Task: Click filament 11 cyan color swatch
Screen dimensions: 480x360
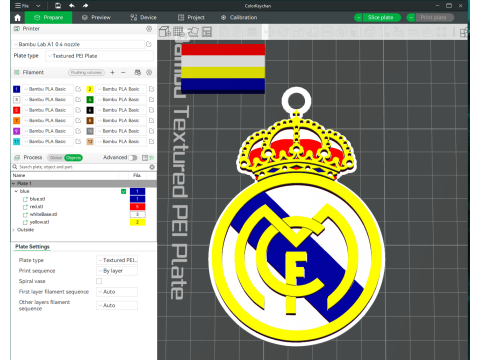Action: [x=16, y=141]
